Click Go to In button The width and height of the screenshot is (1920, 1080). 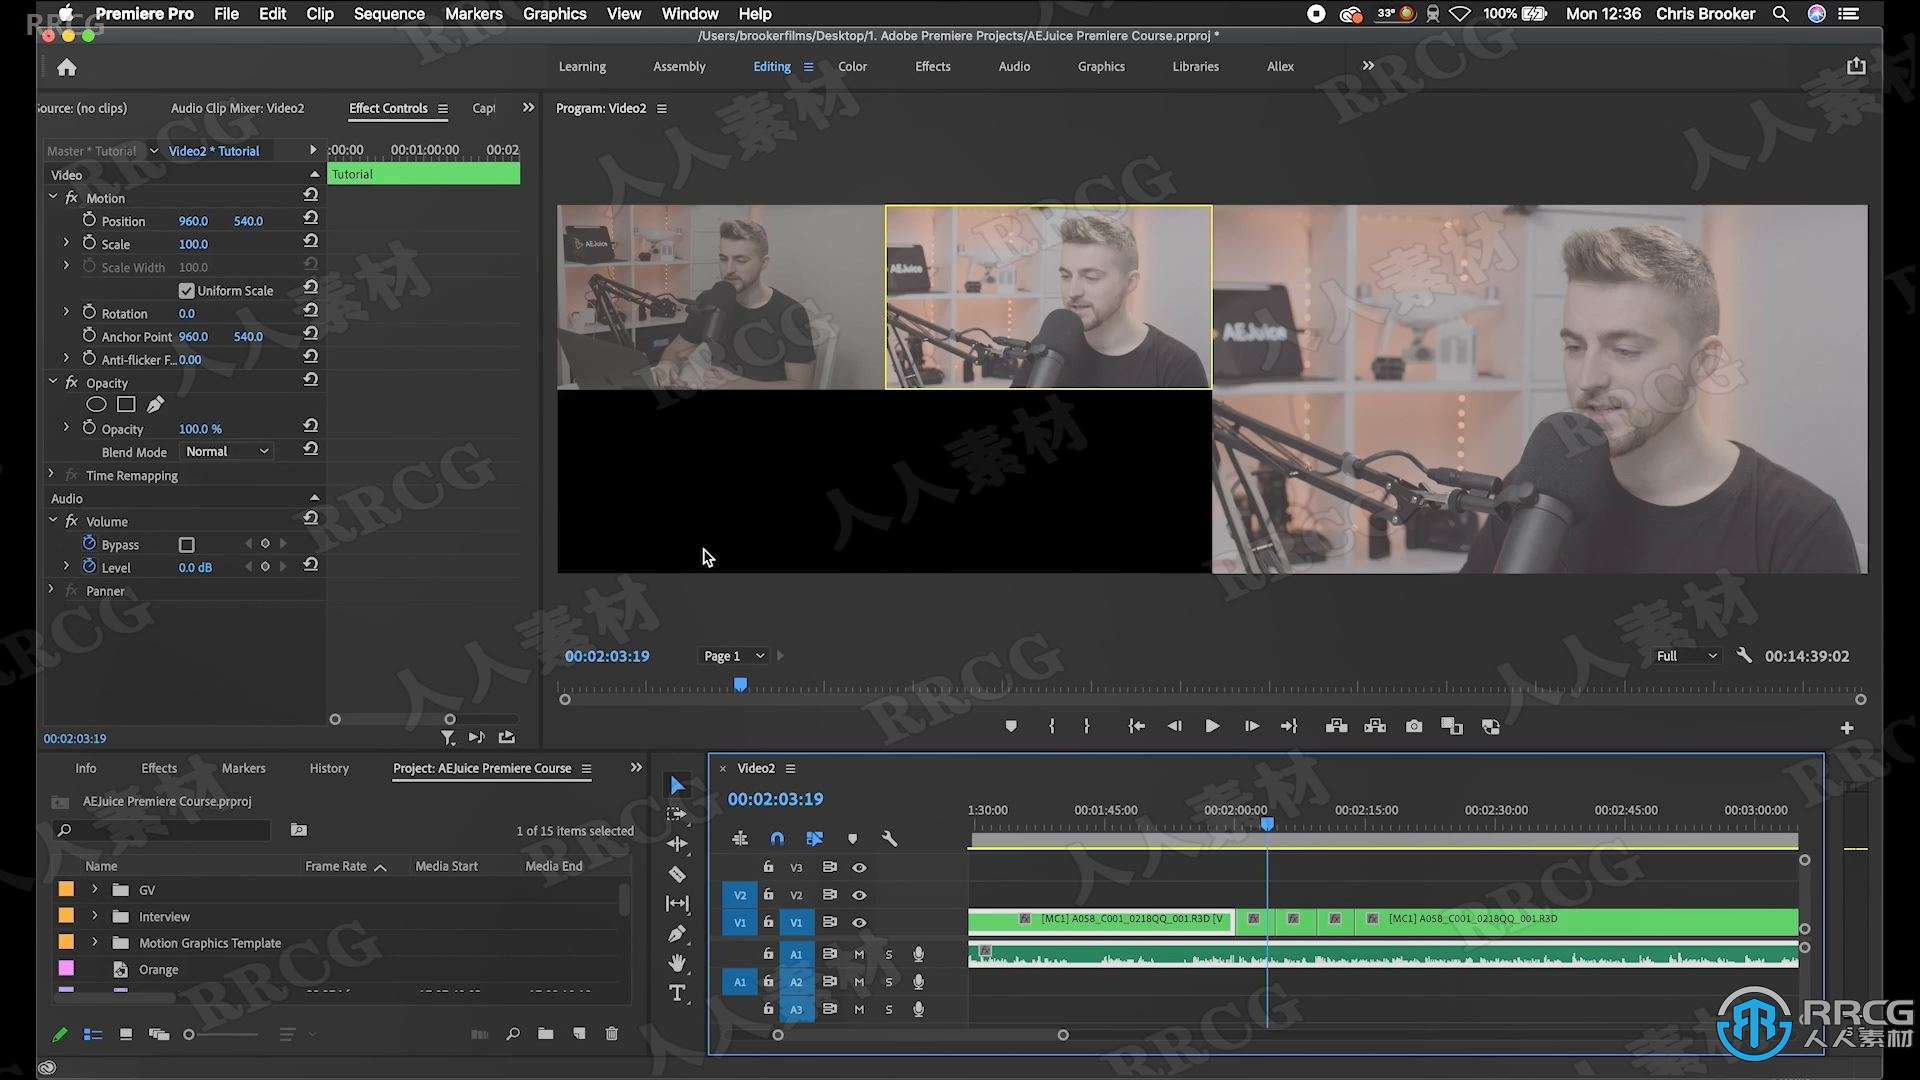[1136, 727]
